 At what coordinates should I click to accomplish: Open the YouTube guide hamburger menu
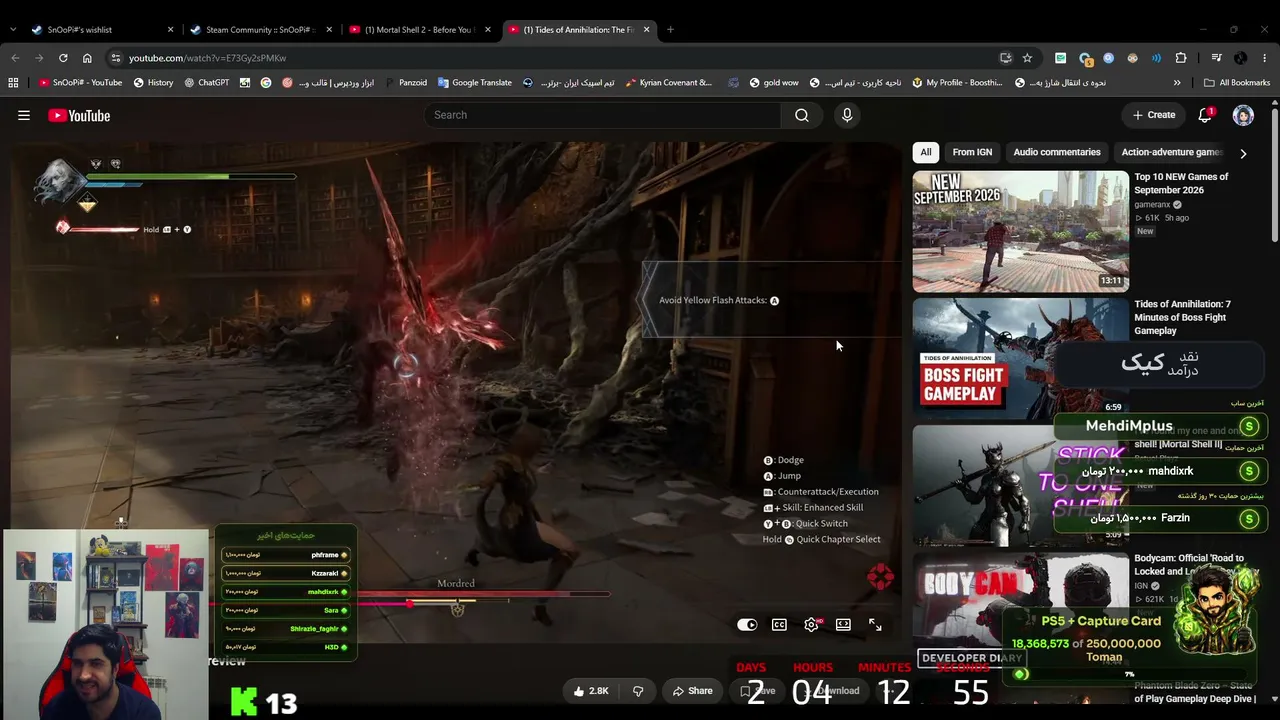point(24,115)
